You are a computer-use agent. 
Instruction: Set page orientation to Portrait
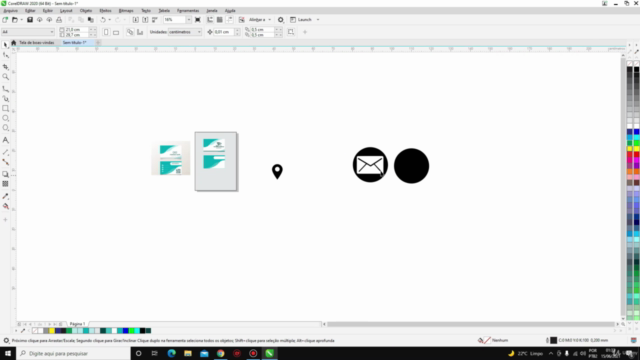[106, 32]
